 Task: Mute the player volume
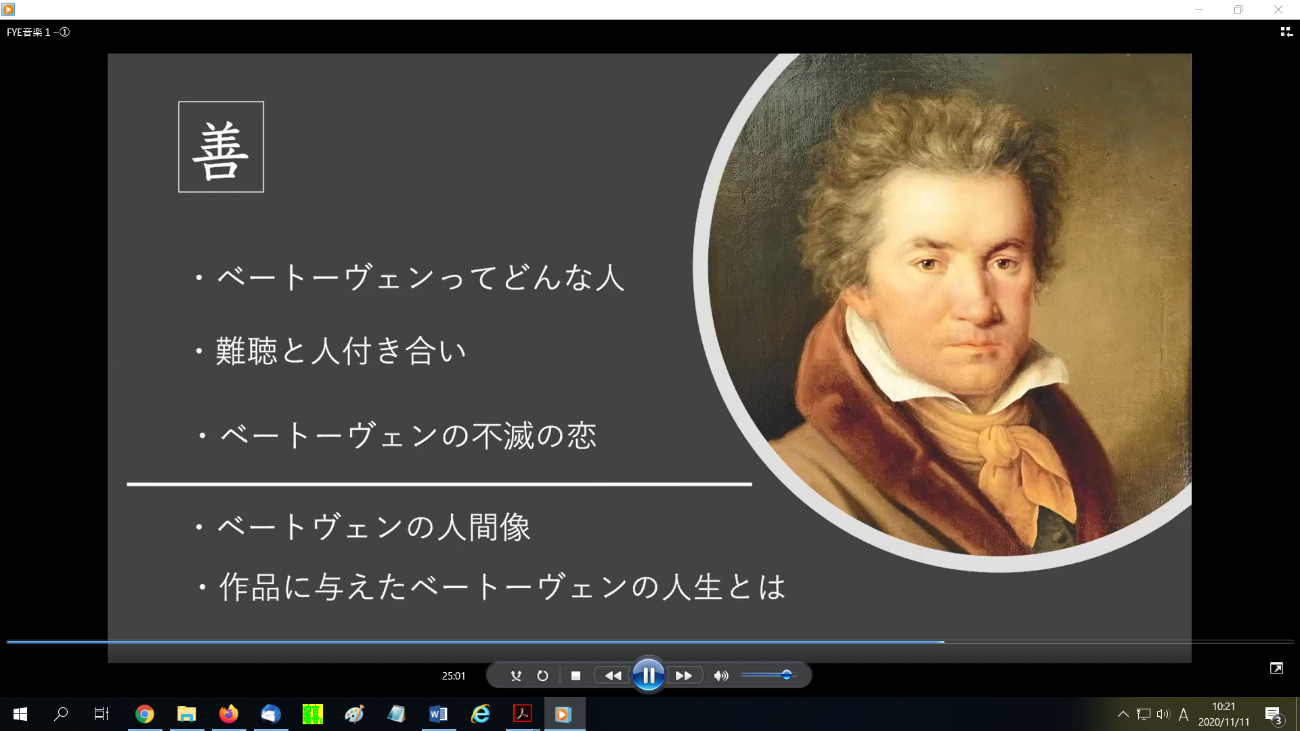click(721, 676)
